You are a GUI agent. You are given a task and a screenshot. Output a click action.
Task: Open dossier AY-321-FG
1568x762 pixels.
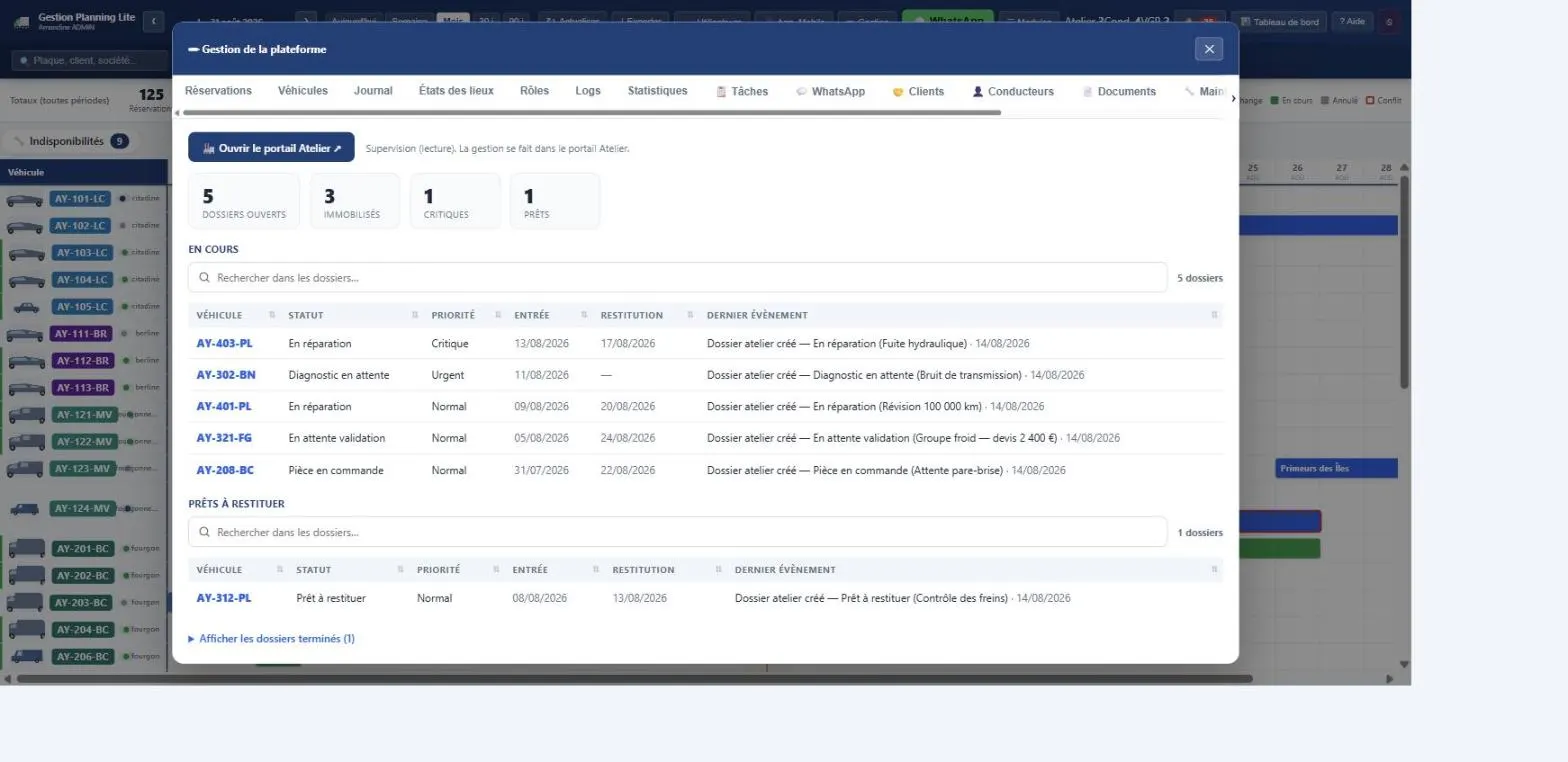[224, 438]
